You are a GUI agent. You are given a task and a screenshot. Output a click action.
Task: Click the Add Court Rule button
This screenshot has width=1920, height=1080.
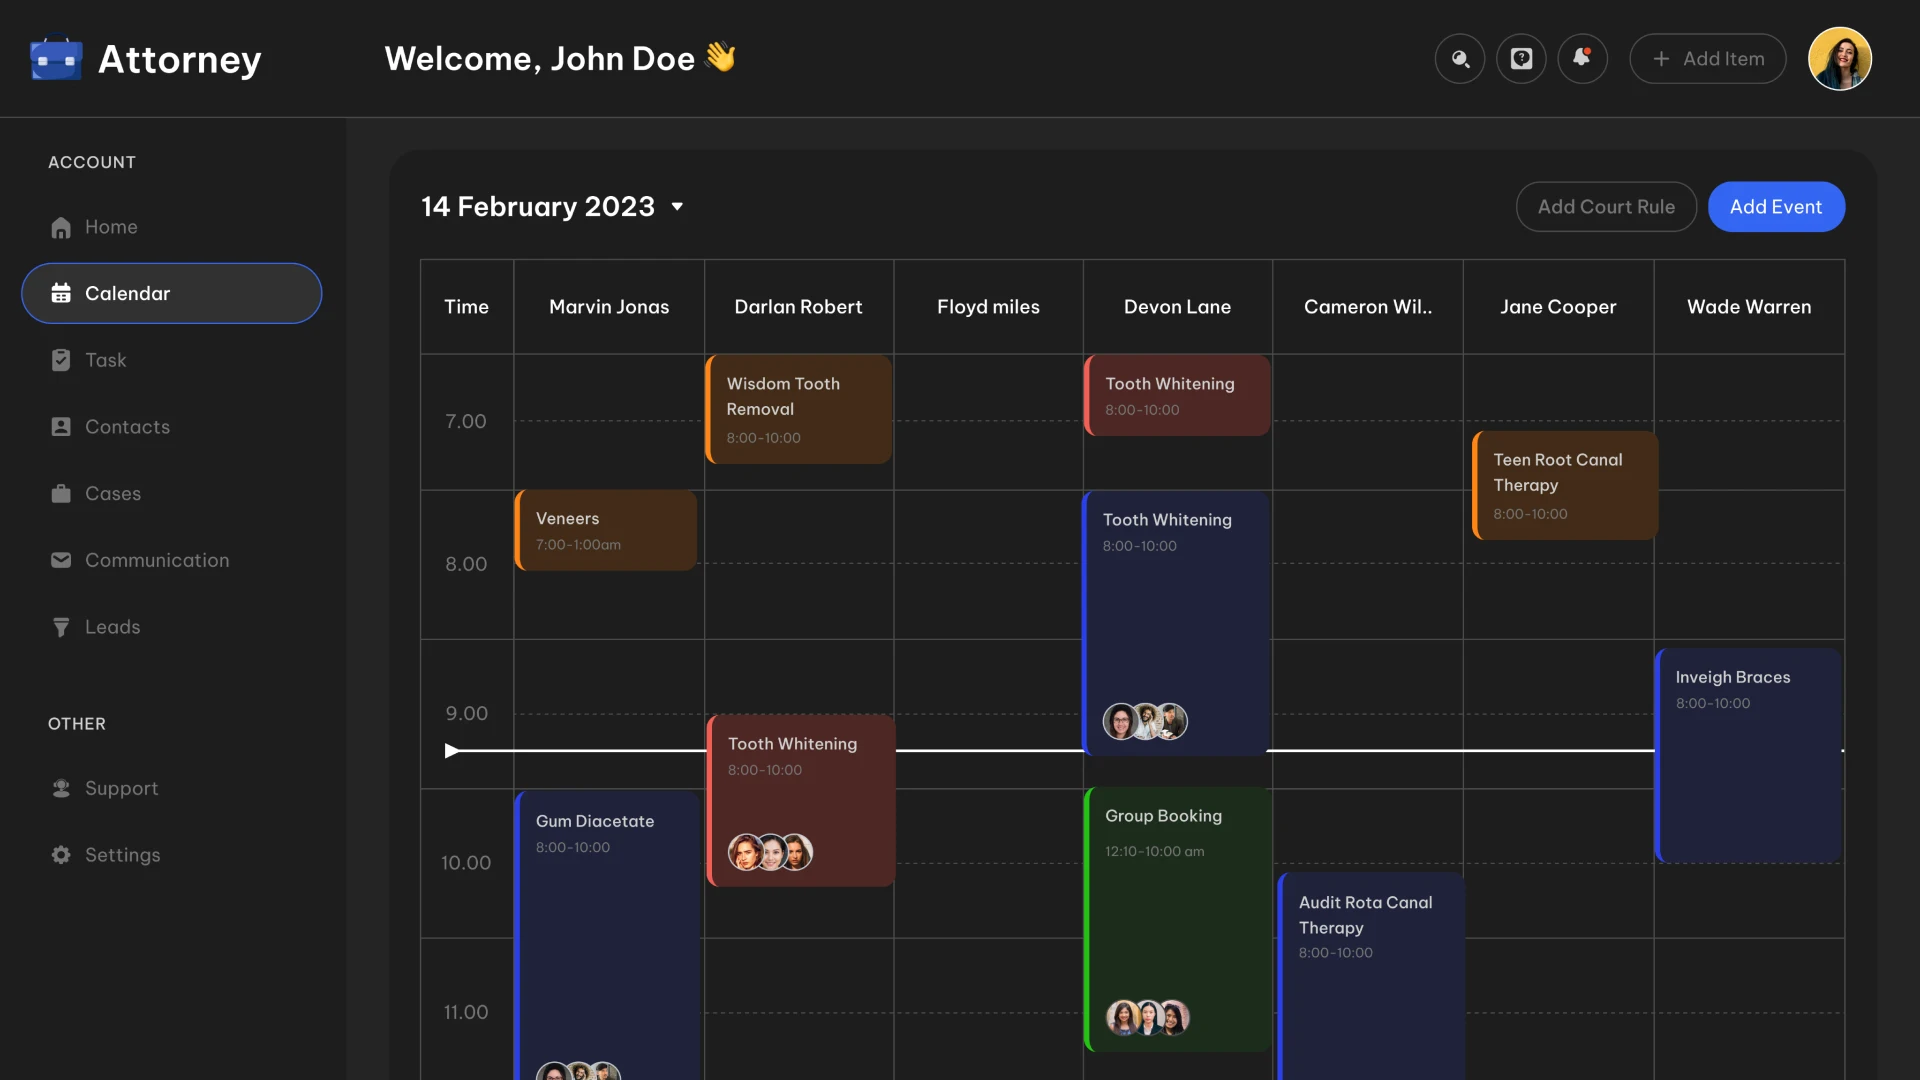(x=1605, y=207)
